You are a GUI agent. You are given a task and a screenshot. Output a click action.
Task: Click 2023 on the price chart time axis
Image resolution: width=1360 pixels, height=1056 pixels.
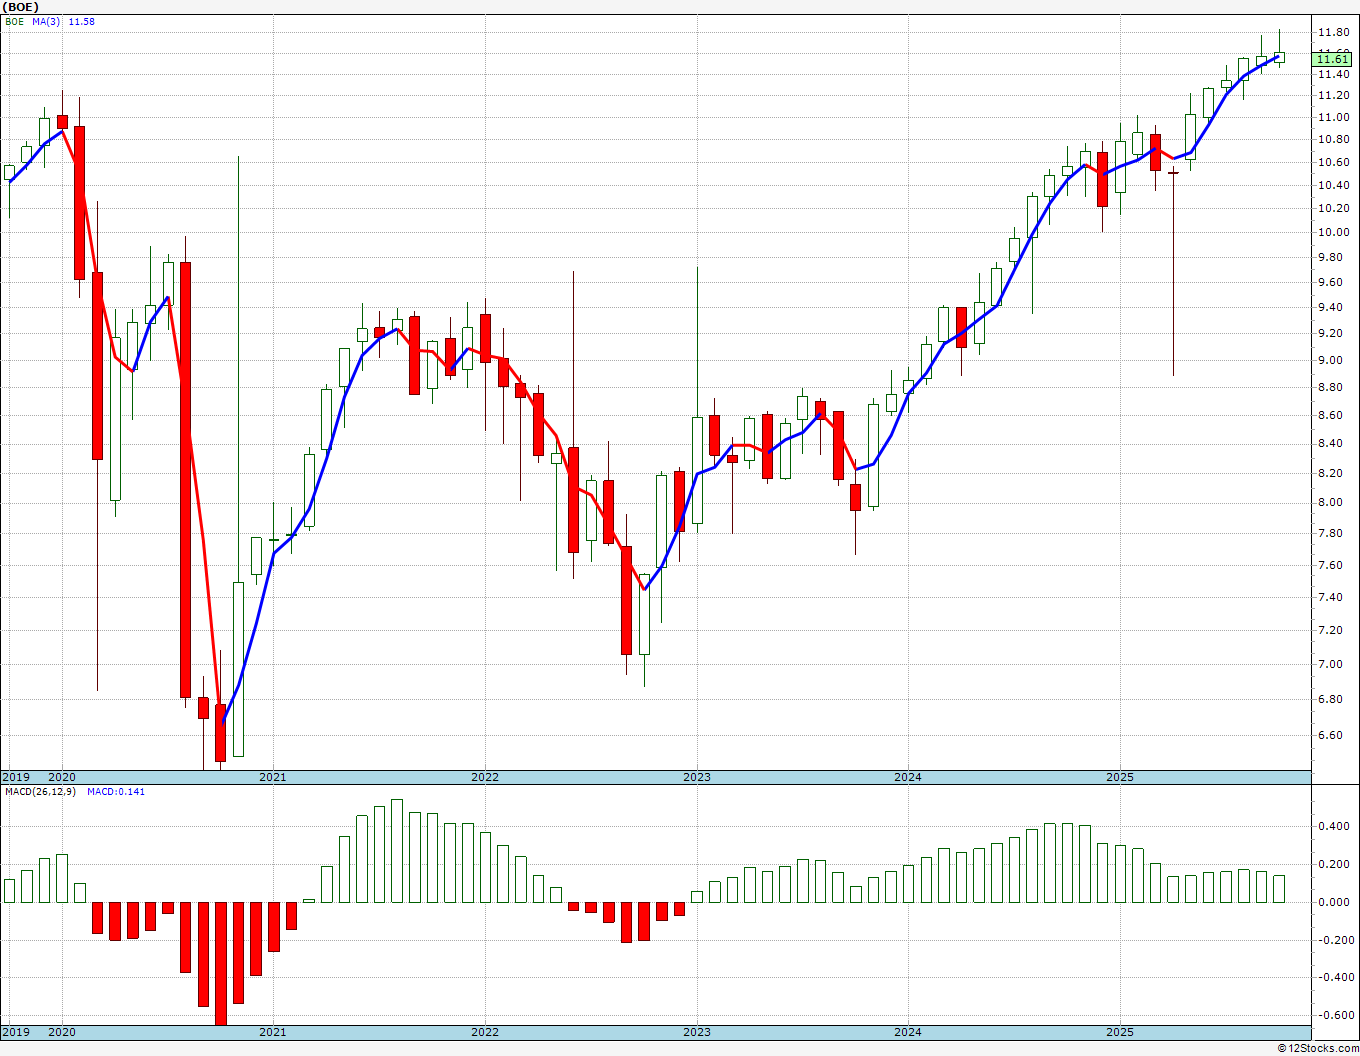[x=697, y=777]
